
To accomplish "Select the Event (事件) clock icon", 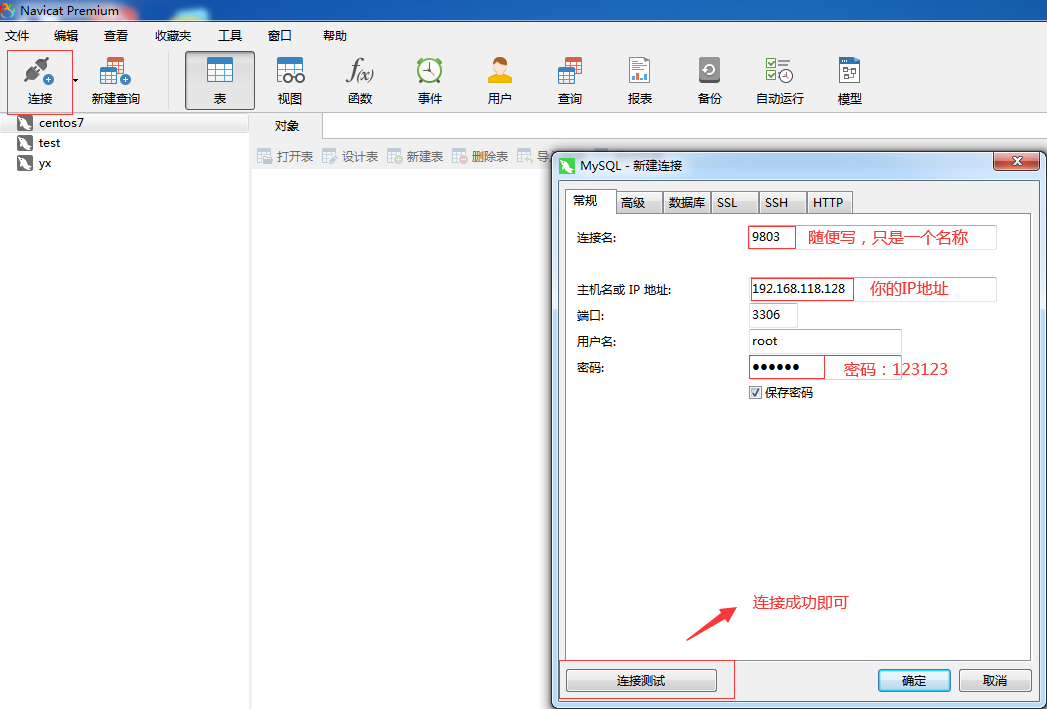I will tap(429, 70).
